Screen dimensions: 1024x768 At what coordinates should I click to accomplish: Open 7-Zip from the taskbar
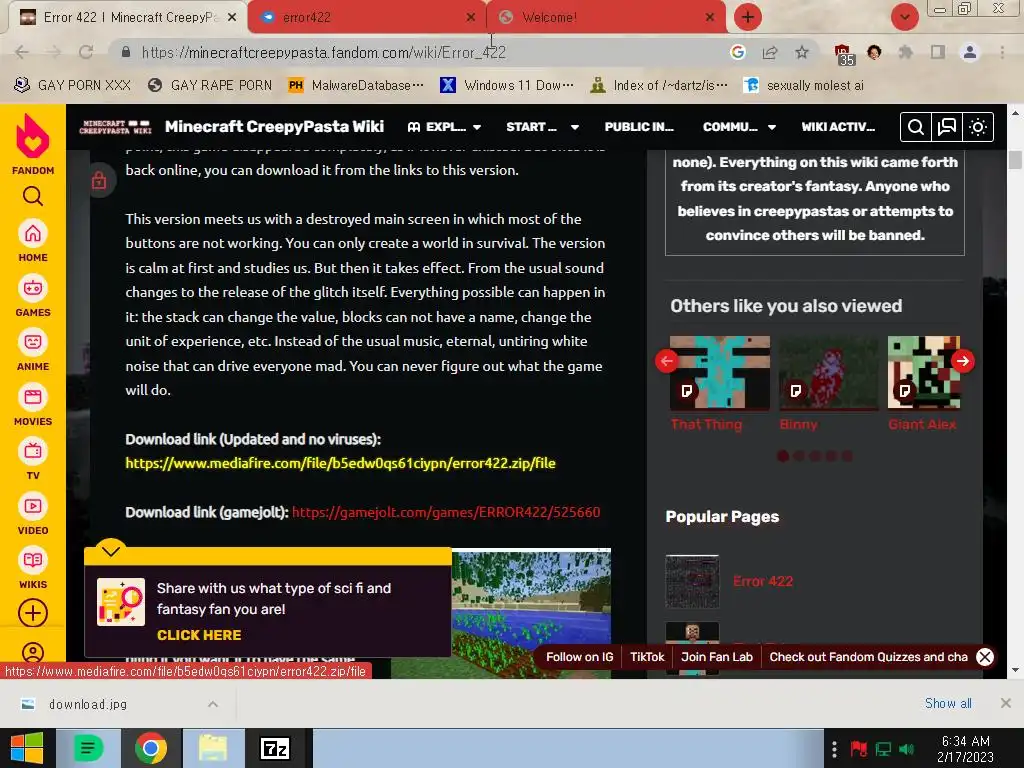274,748
